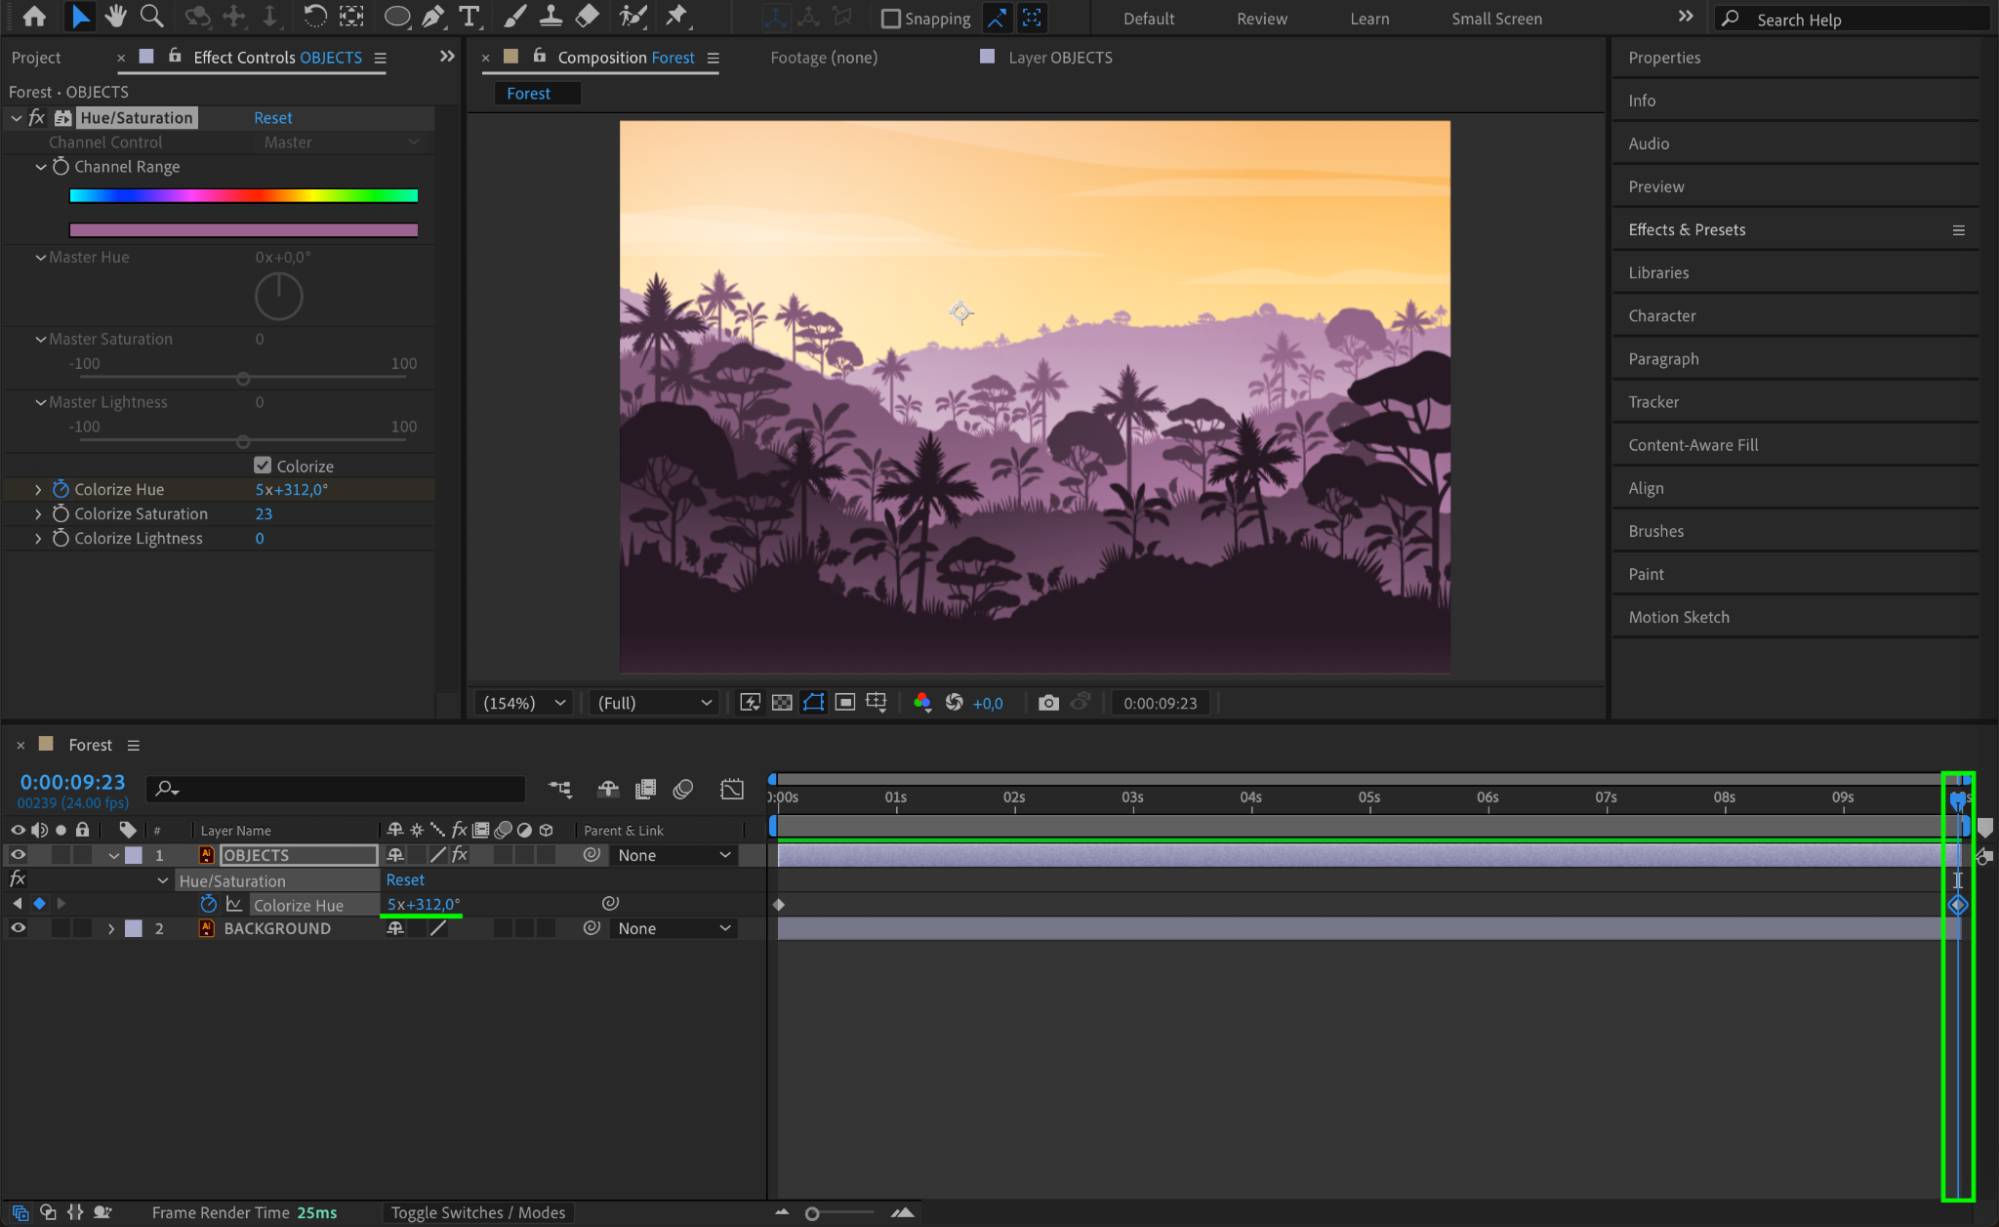Reset the Hue/Saturation effect
This screenshot has width=1999, height=1227.
pos(273,118)
